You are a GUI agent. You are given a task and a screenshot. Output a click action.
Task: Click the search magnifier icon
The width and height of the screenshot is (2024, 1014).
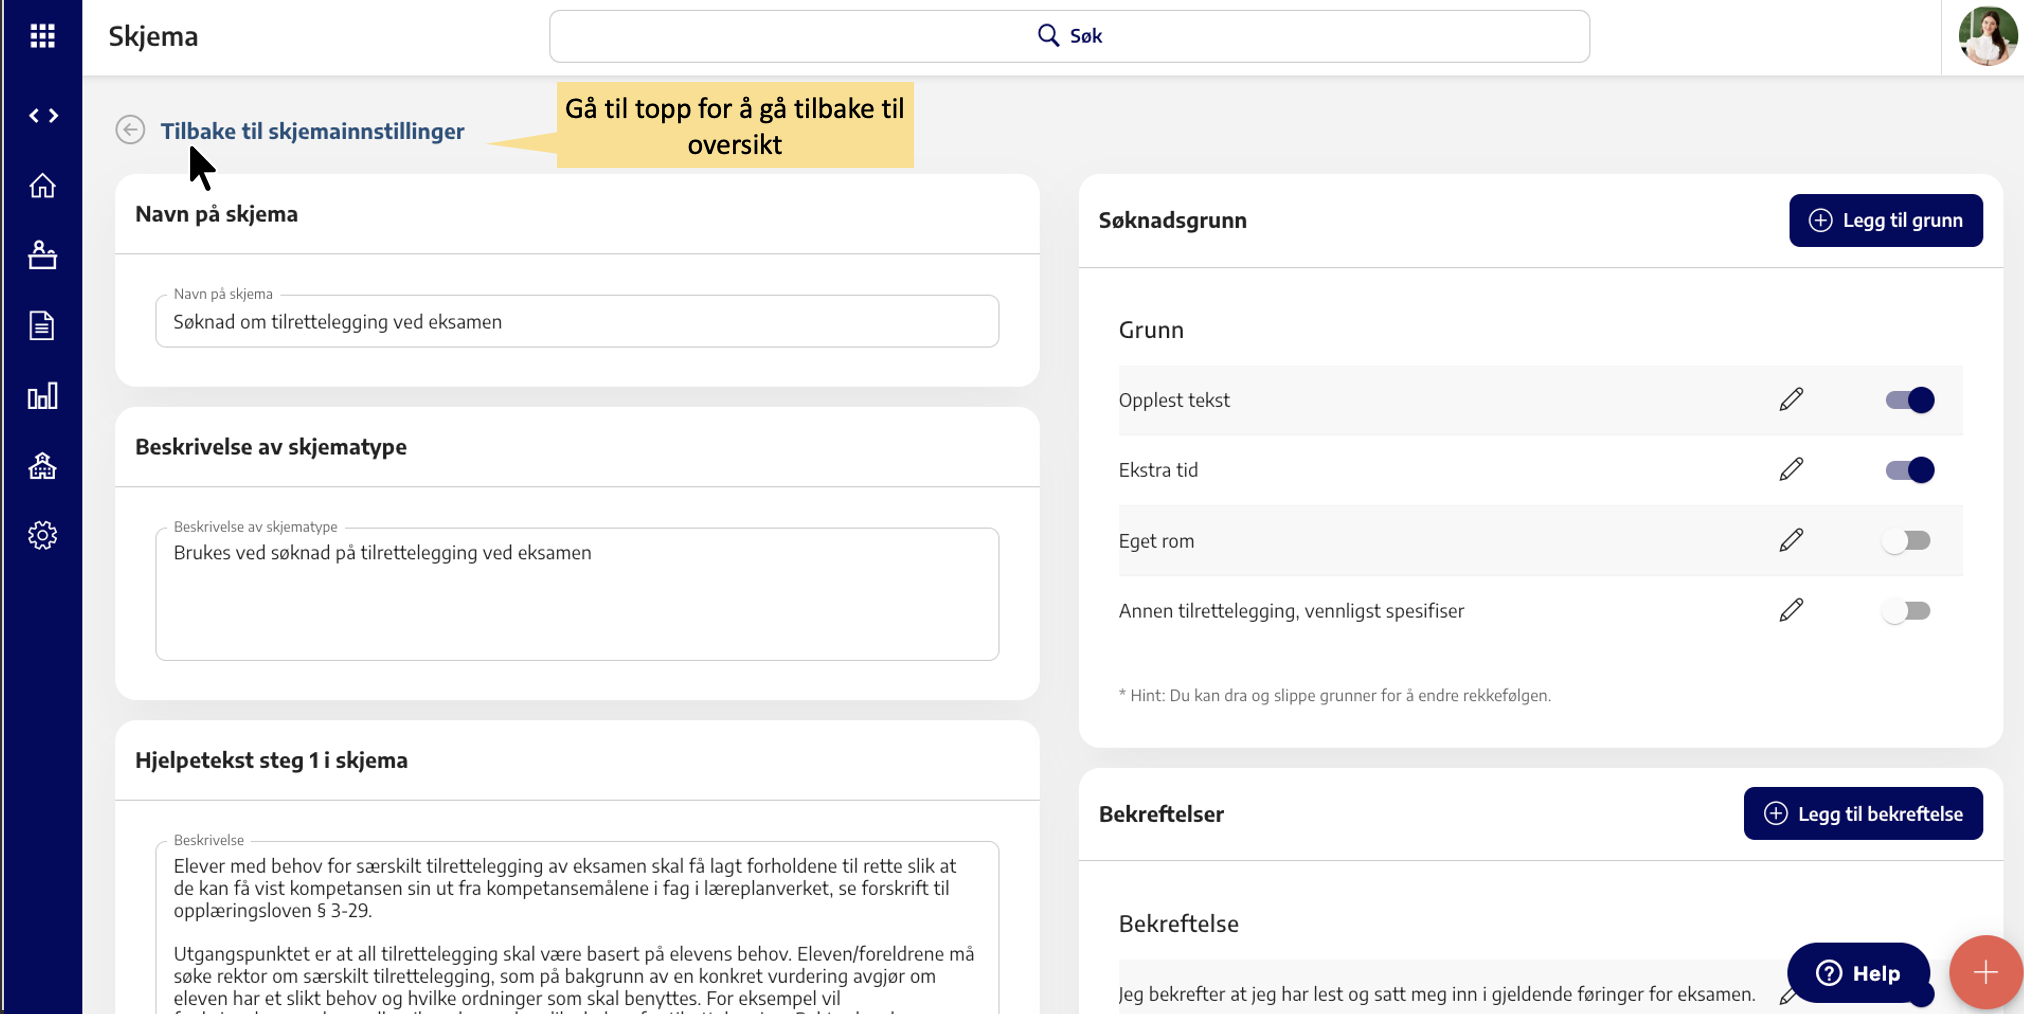[1048, 36]
